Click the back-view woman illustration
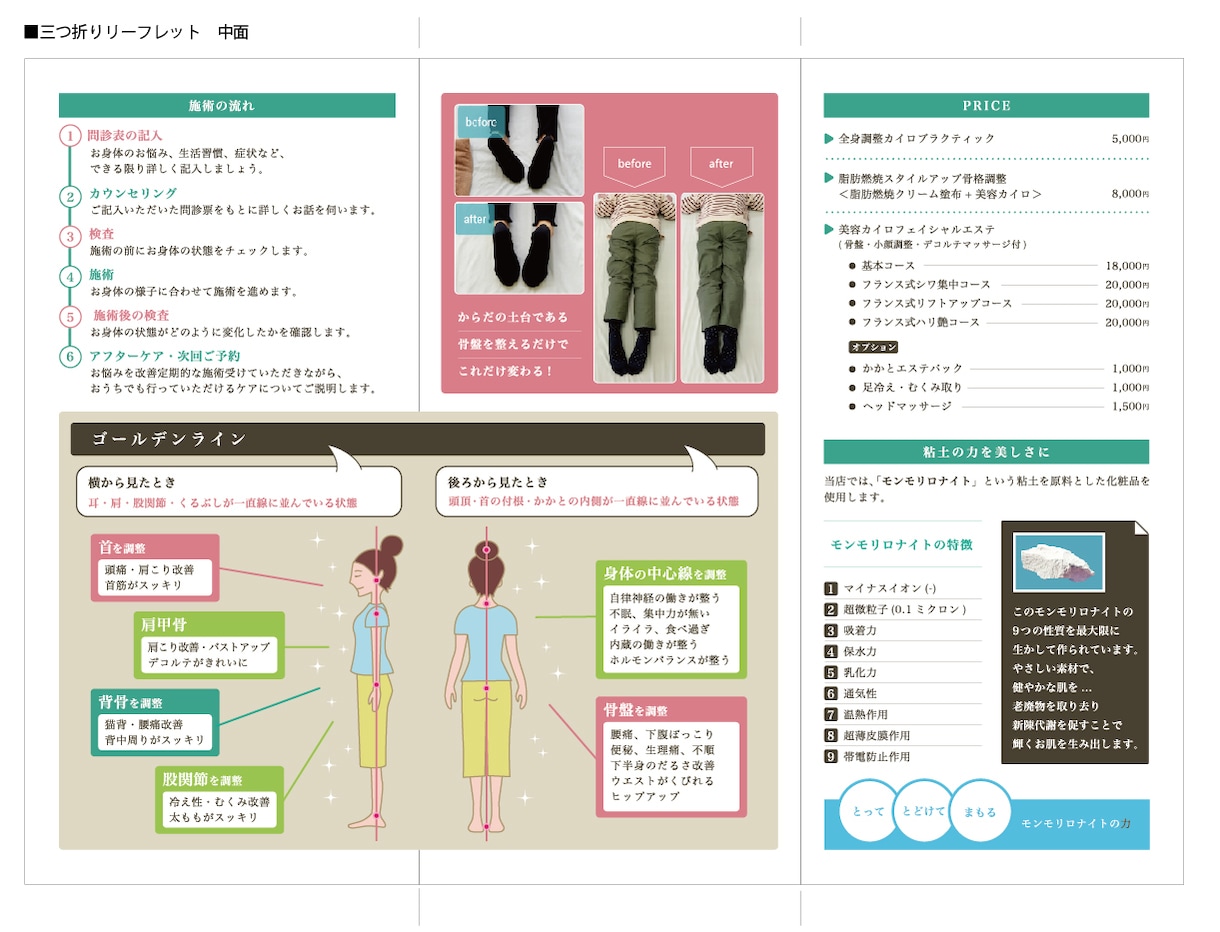Image resolution: width=1220 pixels, height=932 pixels. point(486,685)
